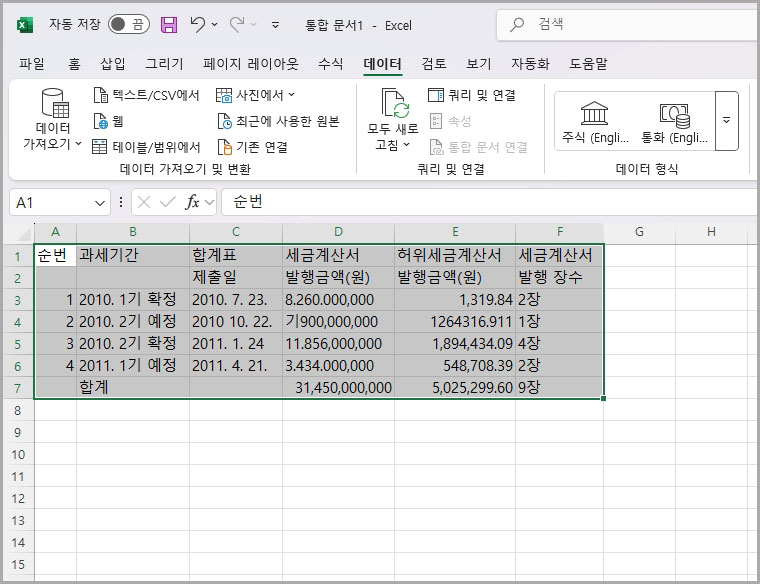Click the Select All corner triangle

point(24,234)
